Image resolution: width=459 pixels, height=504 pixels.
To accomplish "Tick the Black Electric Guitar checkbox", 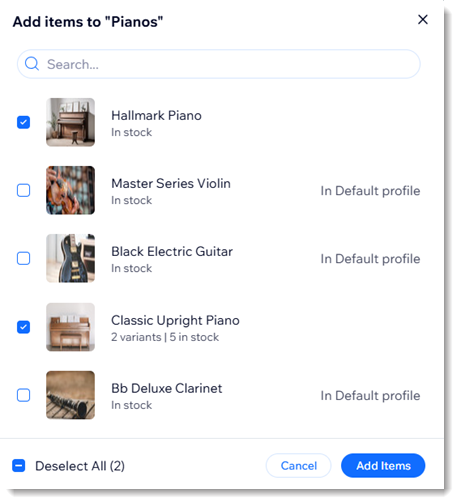I will [23, 258].
